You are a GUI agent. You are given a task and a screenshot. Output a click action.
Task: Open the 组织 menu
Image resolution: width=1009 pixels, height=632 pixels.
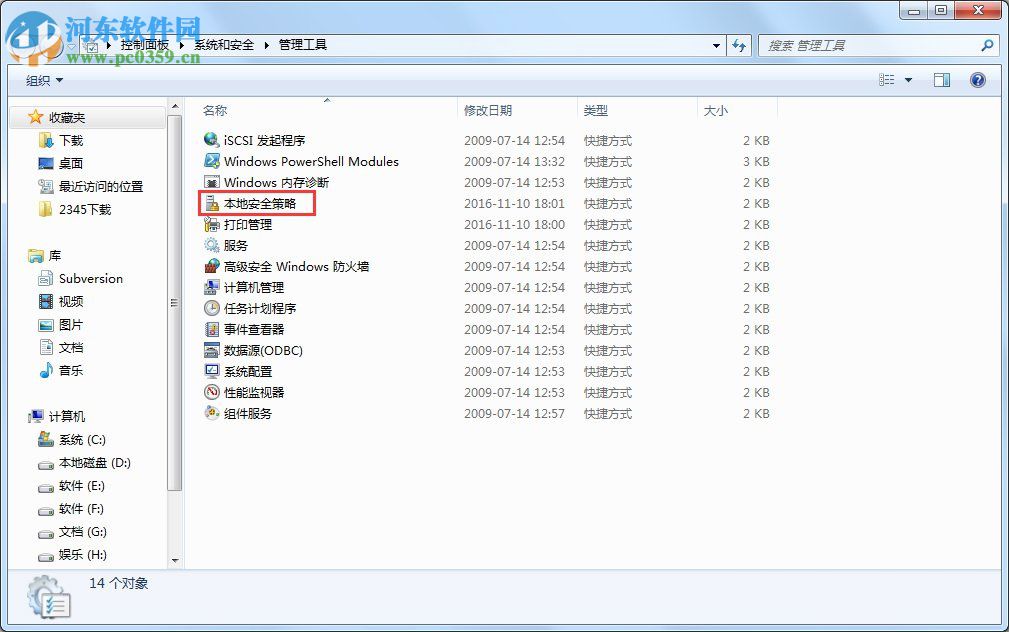point(42,80)
